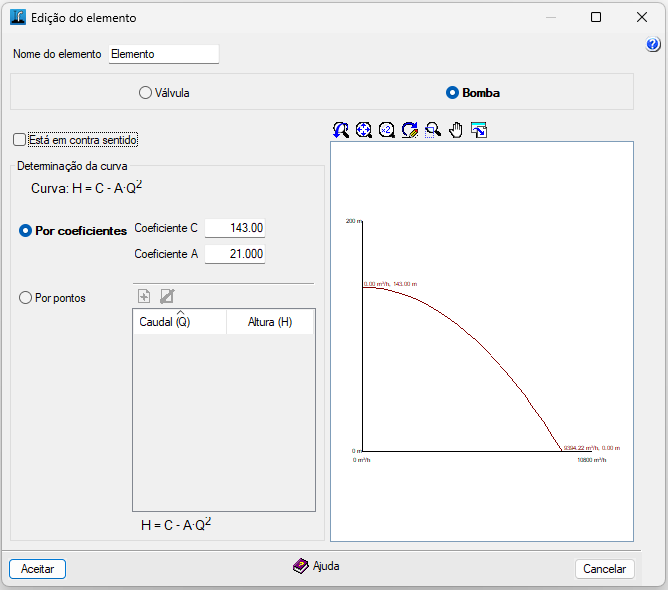Click the Altura (H) column header
Screen dimensions: 668x590
point(270,322)
